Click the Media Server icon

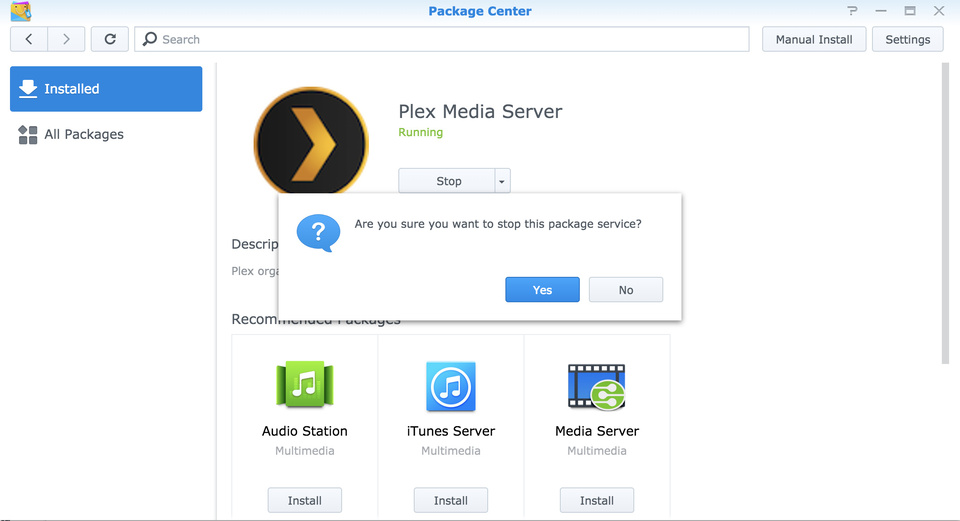[x=596, y=386]
